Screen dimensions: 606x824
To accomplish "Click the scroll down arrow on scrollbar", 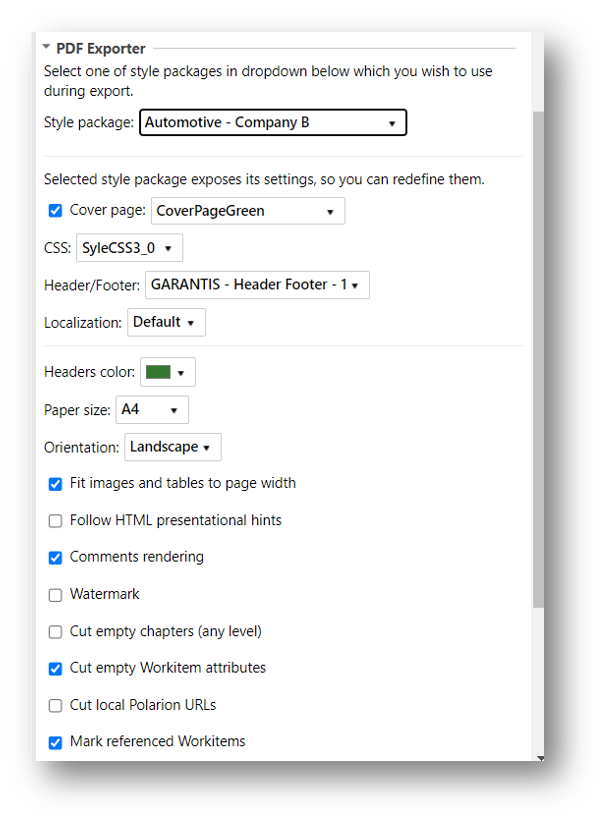I will pyautogui.click(x=540, y=758).
